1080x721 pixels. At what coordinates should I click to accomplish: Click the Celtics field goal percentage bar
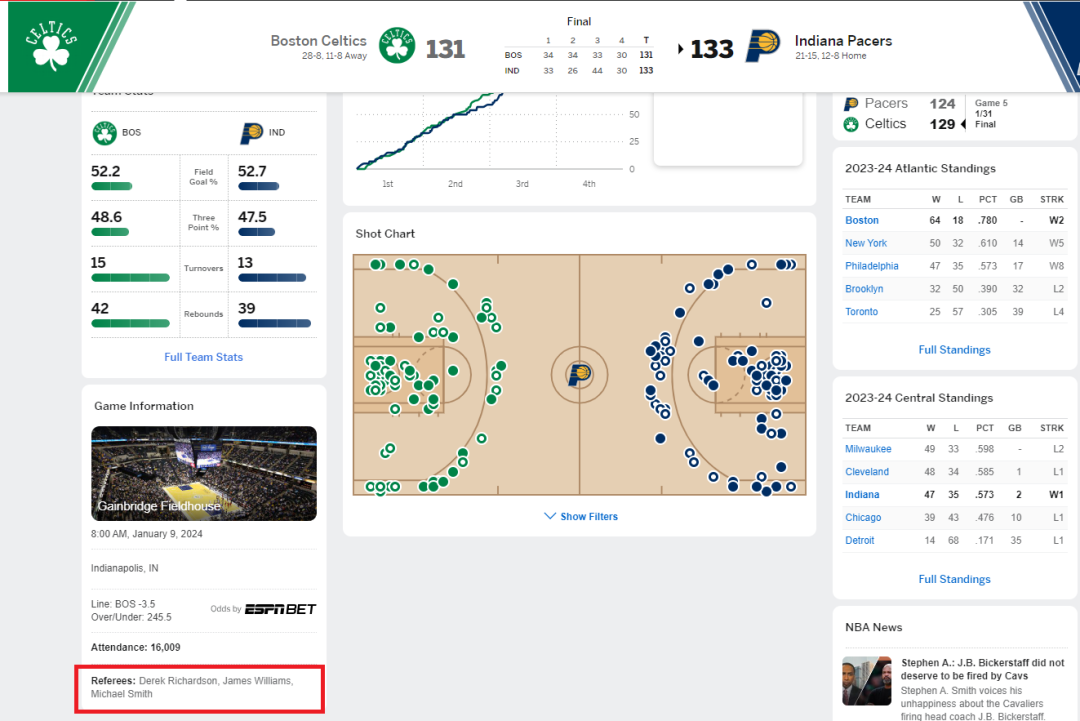112,186
